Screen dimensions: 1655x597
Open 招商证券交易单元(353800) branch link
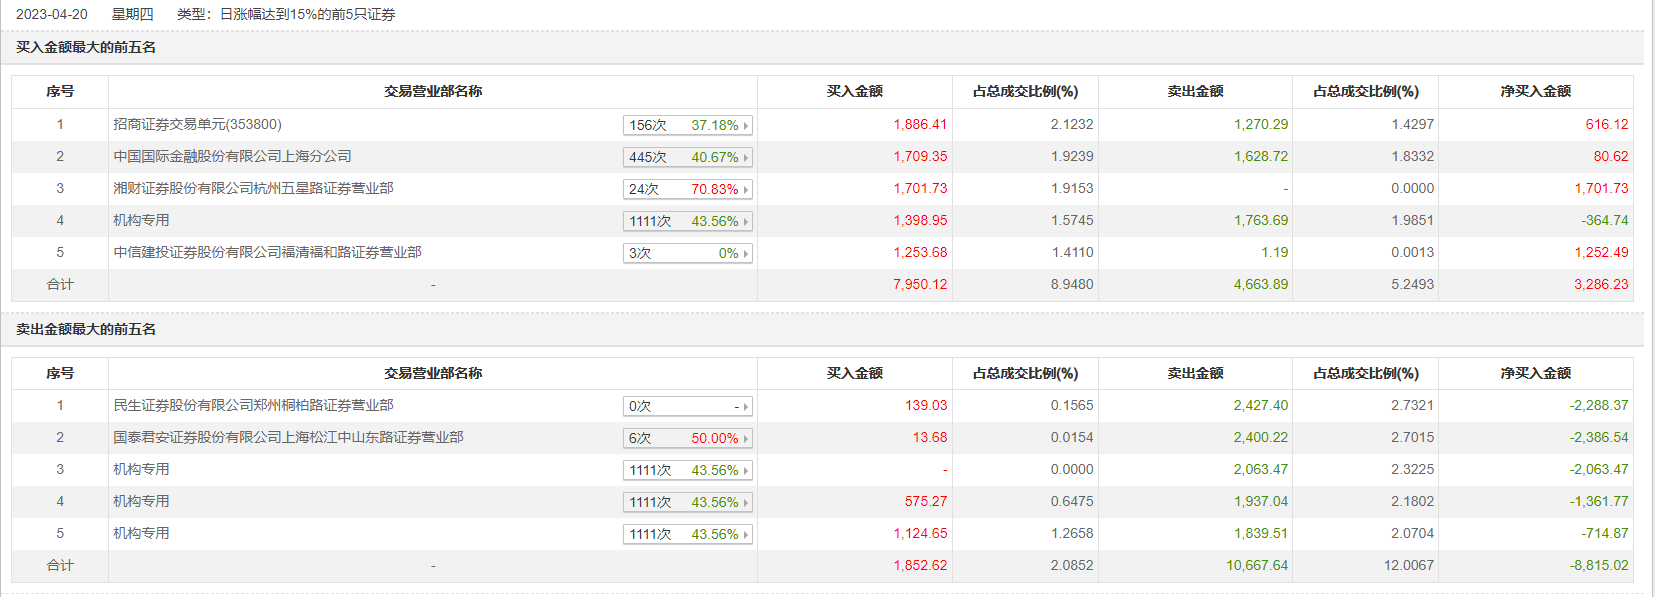(197, 124)
